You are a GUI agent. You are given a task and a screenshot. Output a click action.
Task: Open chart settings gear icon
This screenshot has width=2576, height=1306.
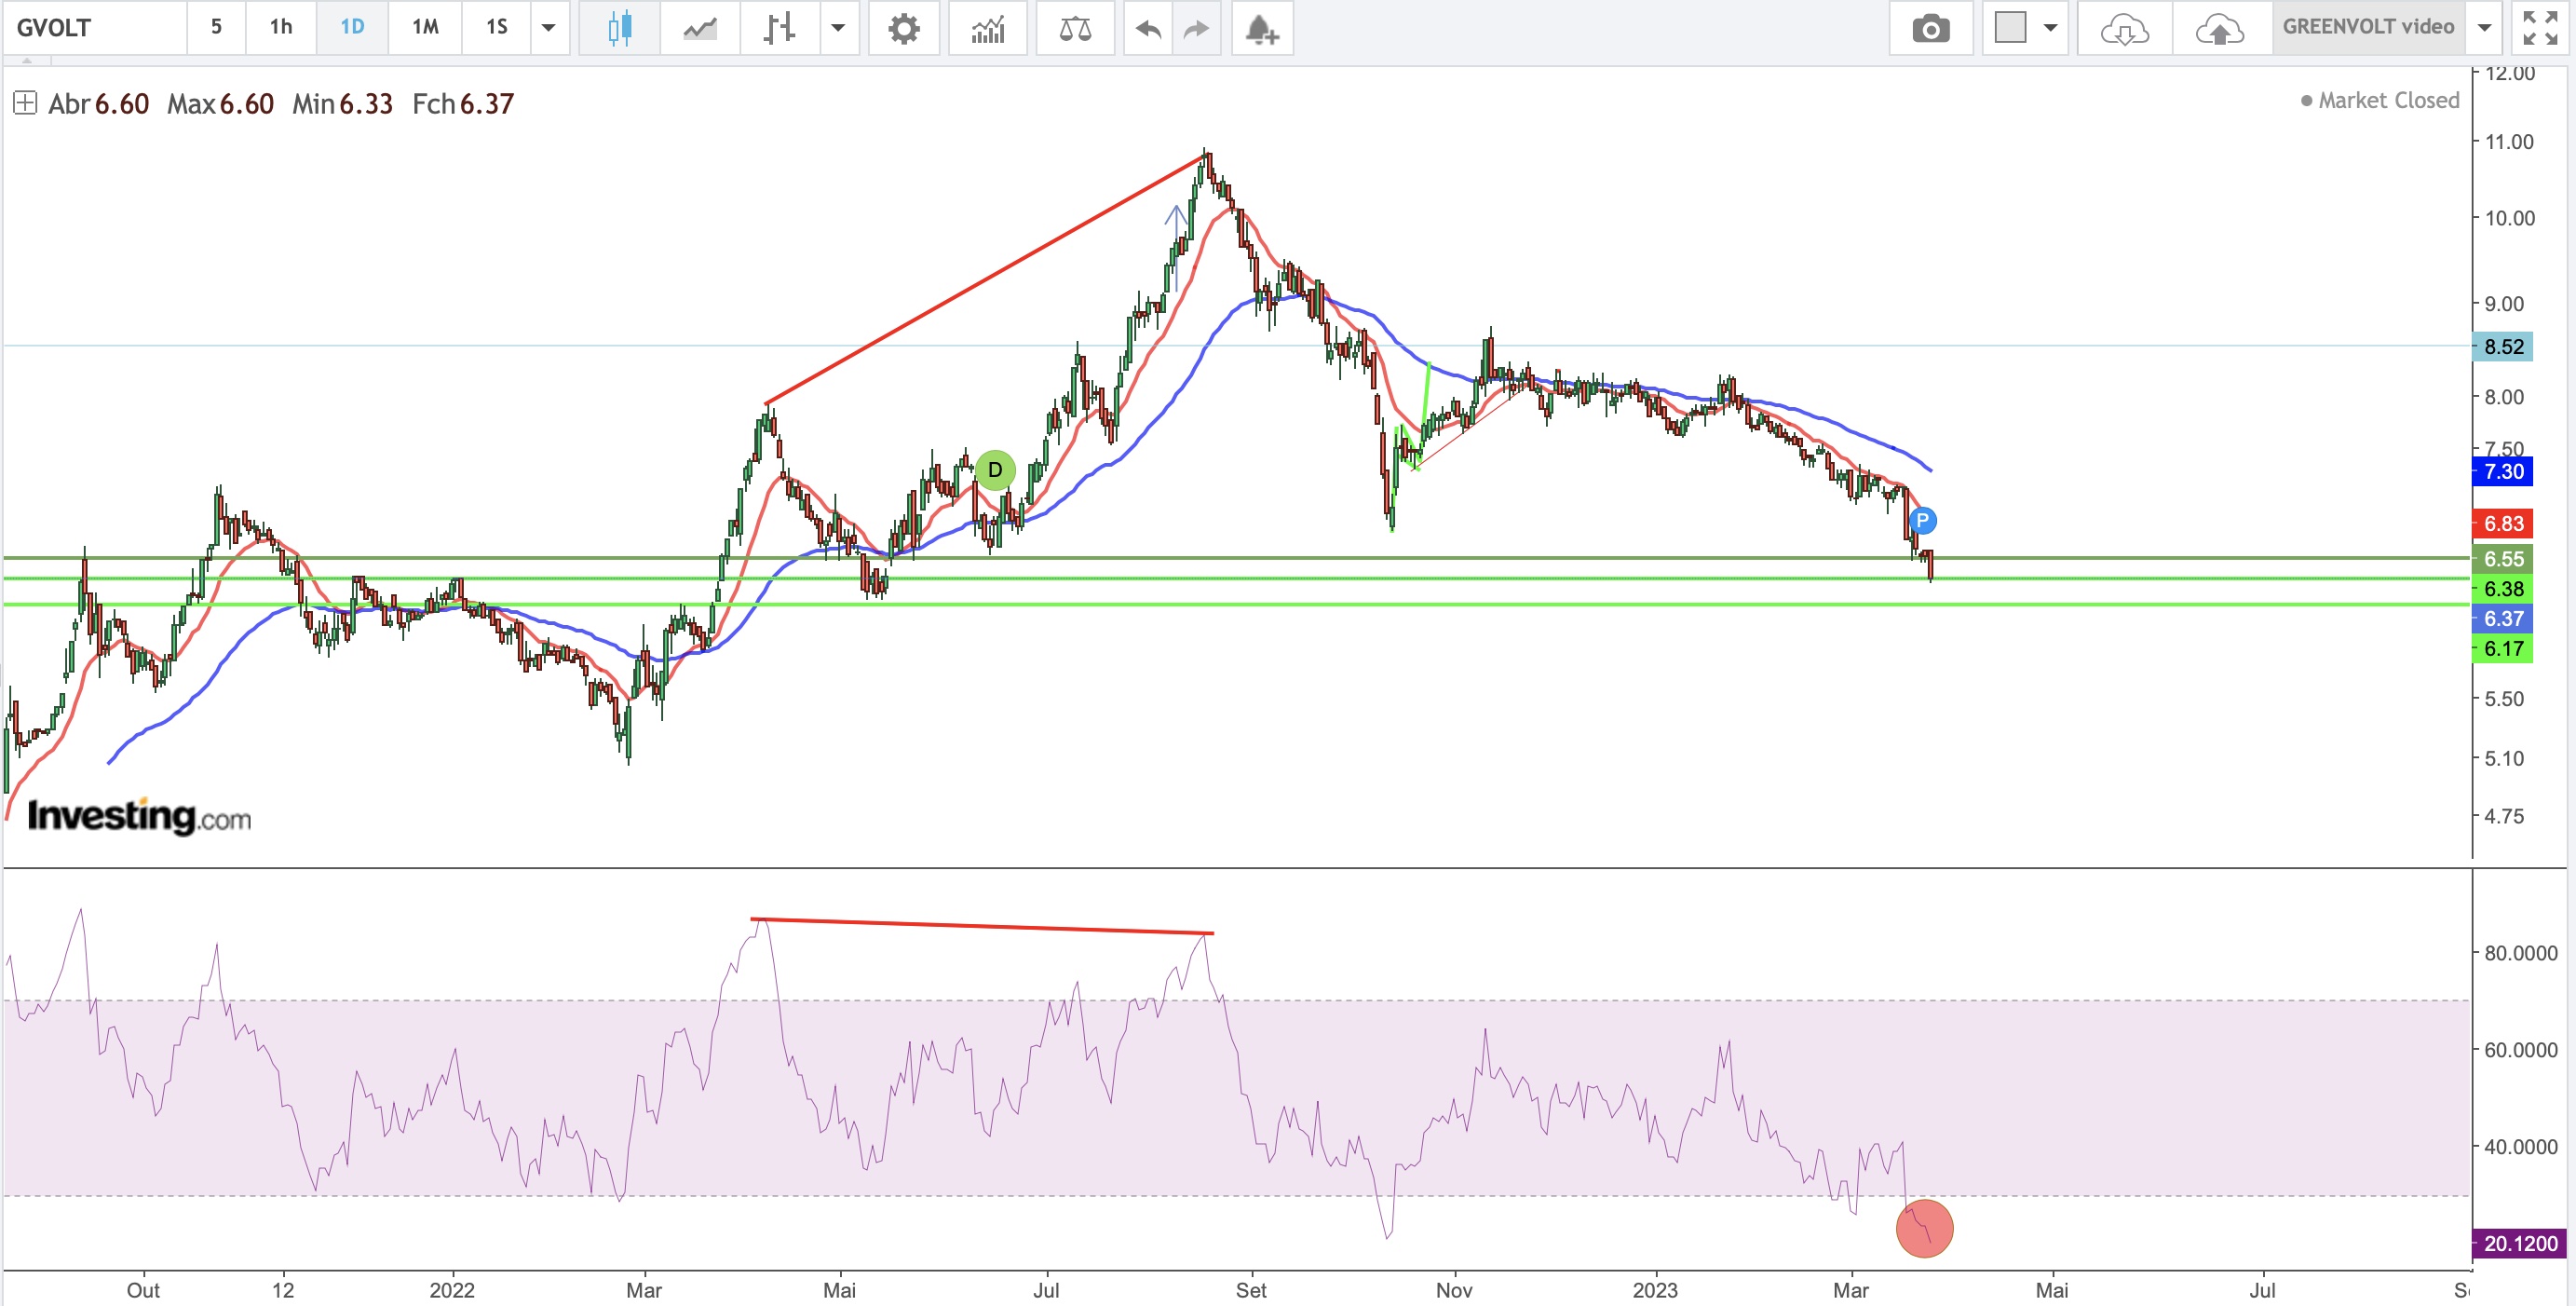(x=903, y=28)
